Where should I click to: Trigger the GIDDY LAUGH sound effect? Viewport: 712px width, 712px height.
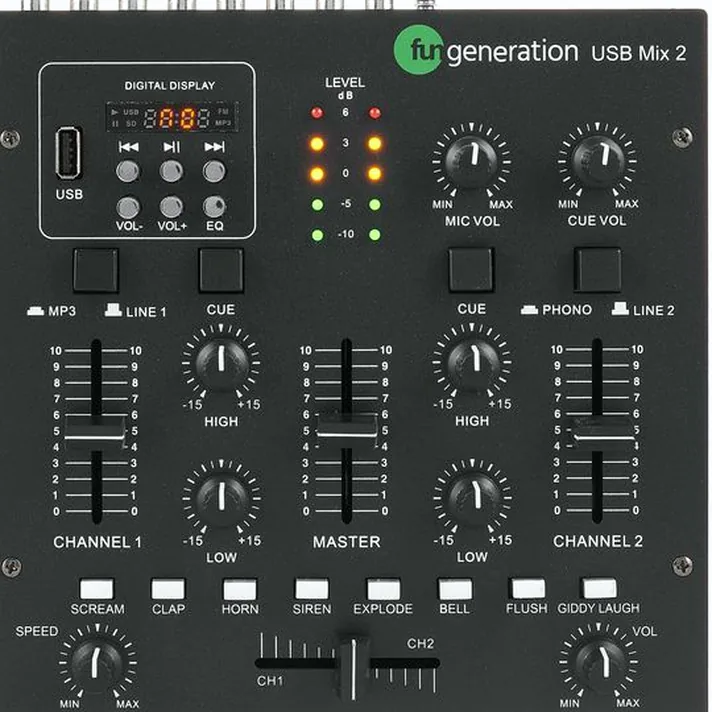[x=599, y=588]
